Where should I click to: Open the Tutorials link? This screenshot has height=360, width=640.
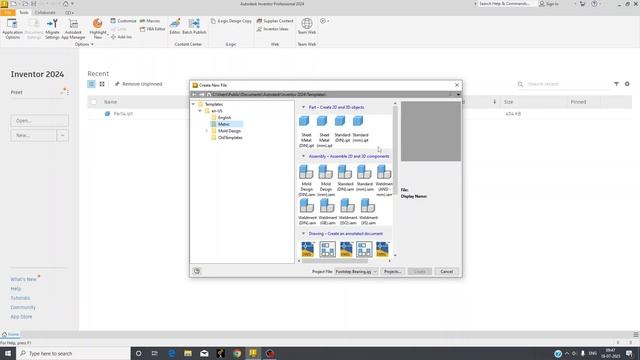coord(20,298)
